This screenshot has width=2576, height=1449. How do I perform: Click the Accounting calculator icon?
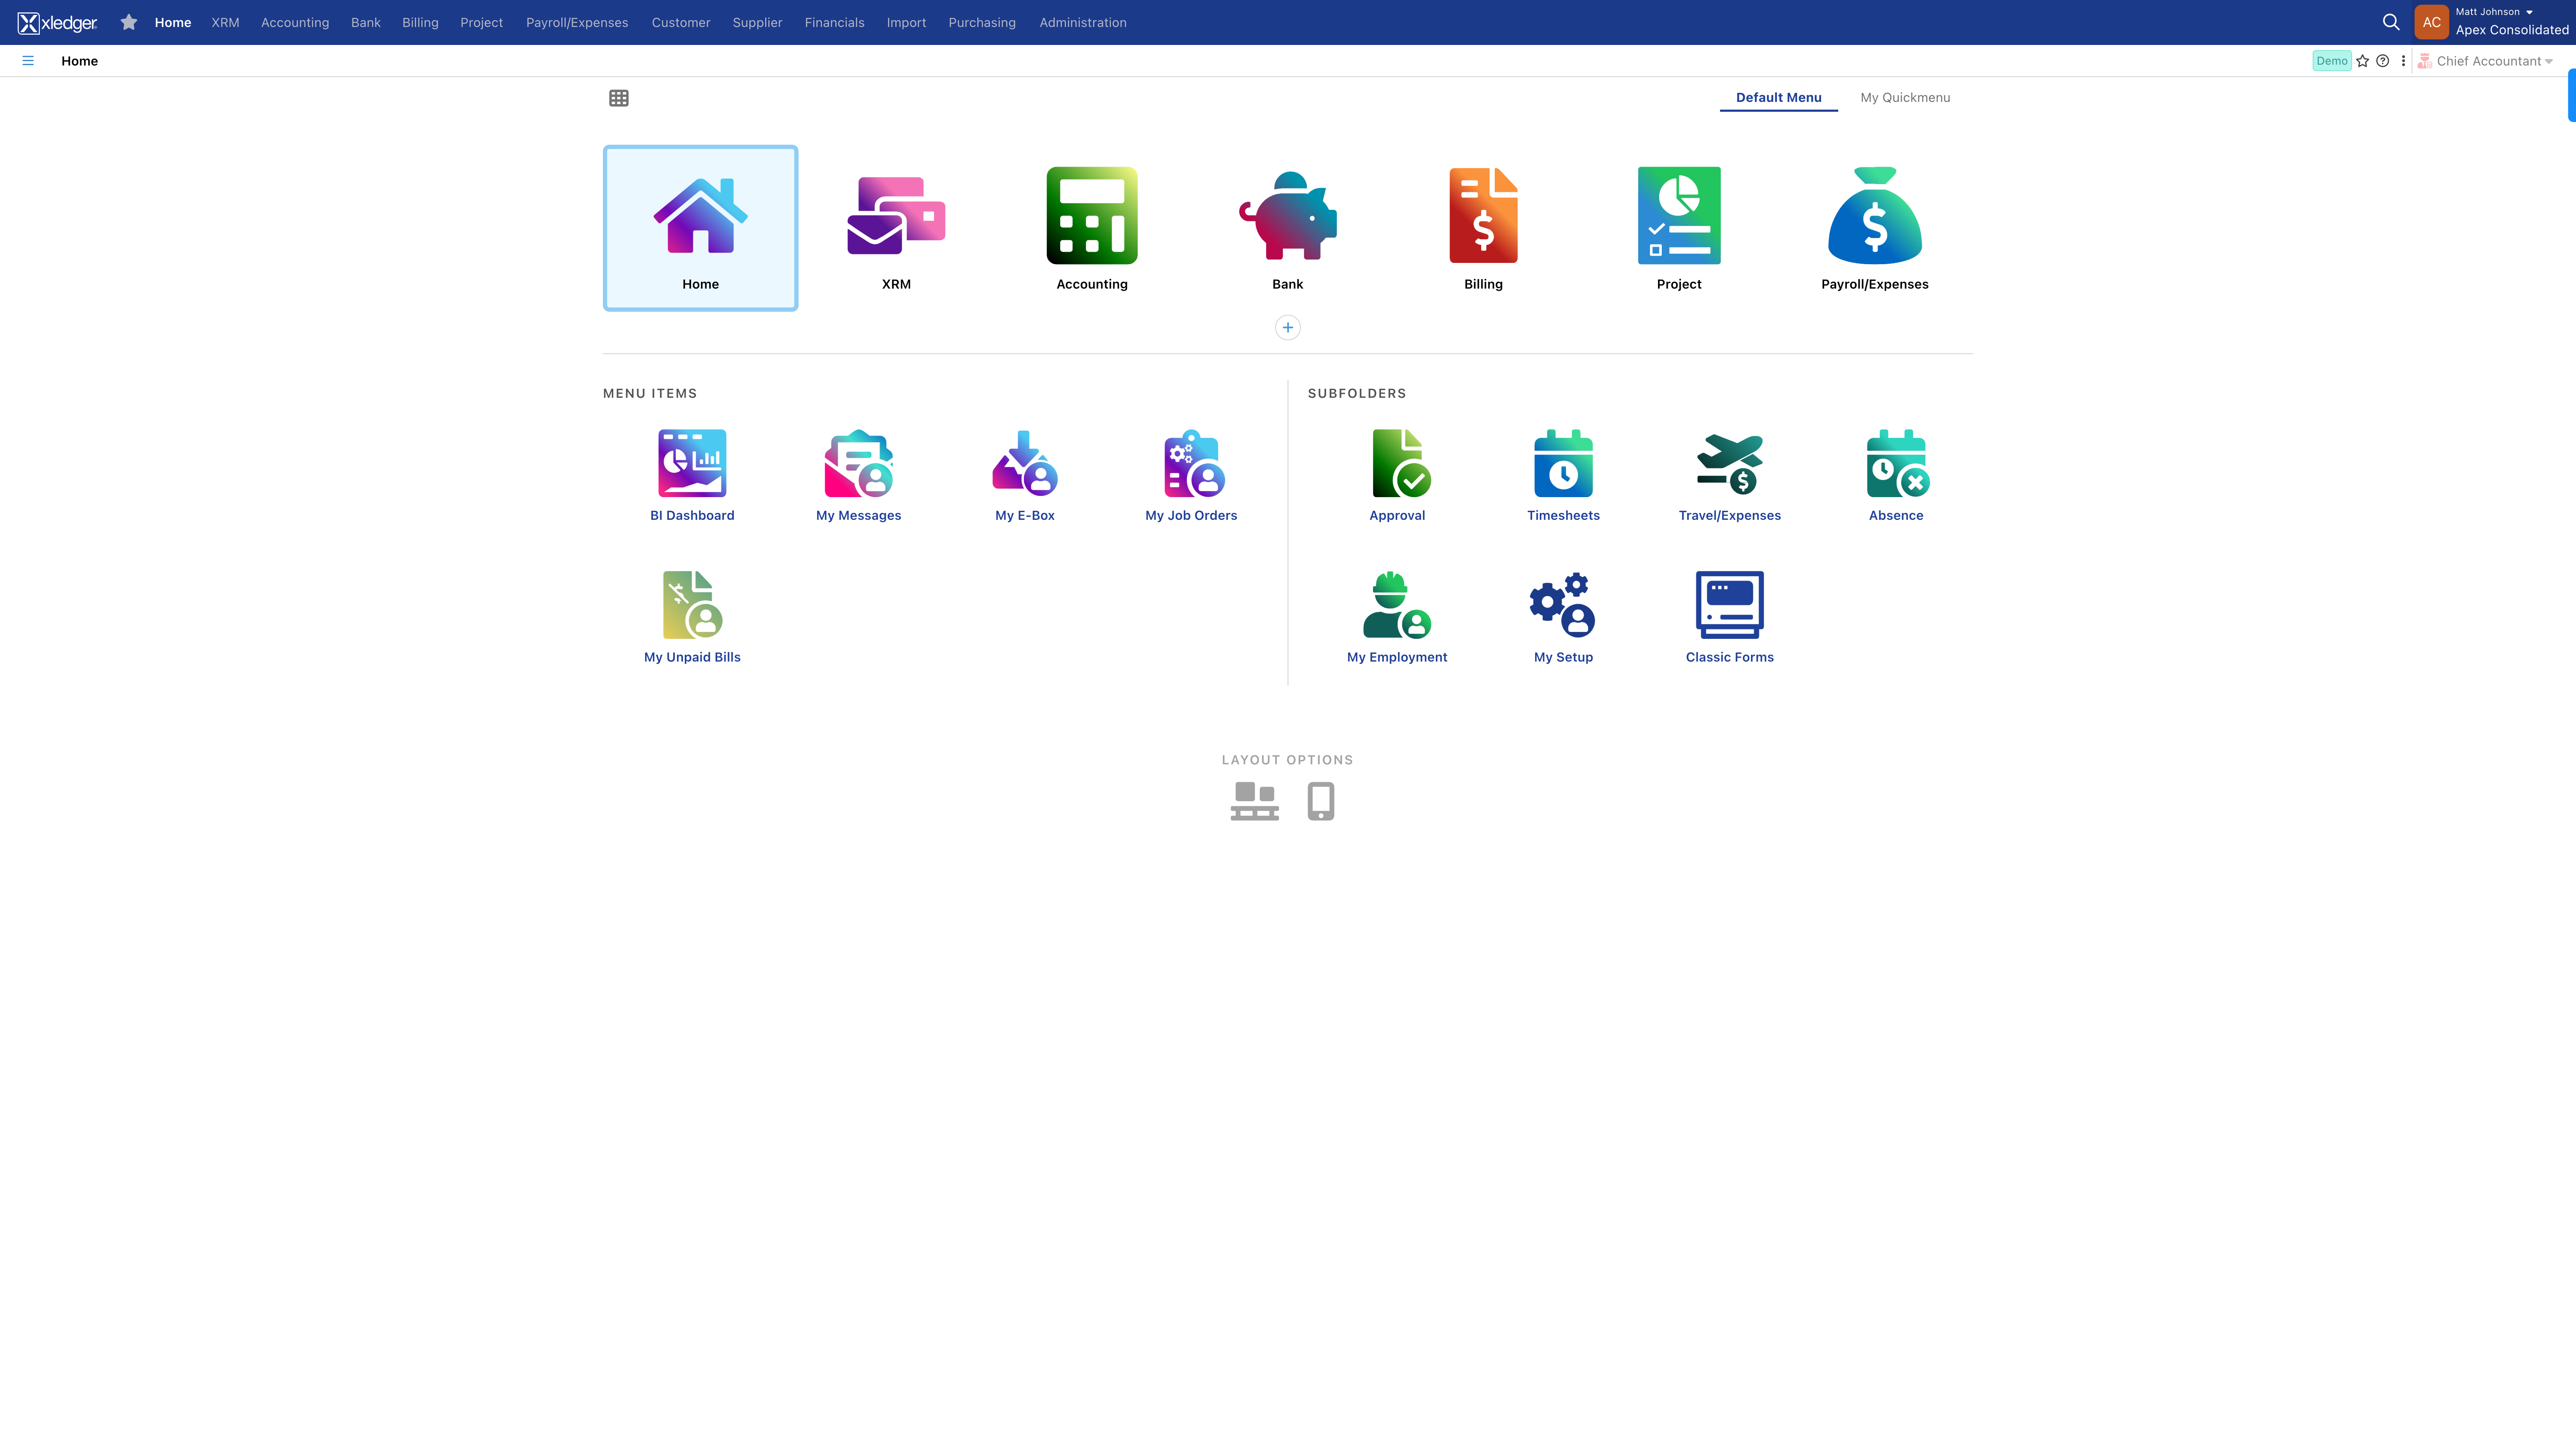(x=1091, y=216)
